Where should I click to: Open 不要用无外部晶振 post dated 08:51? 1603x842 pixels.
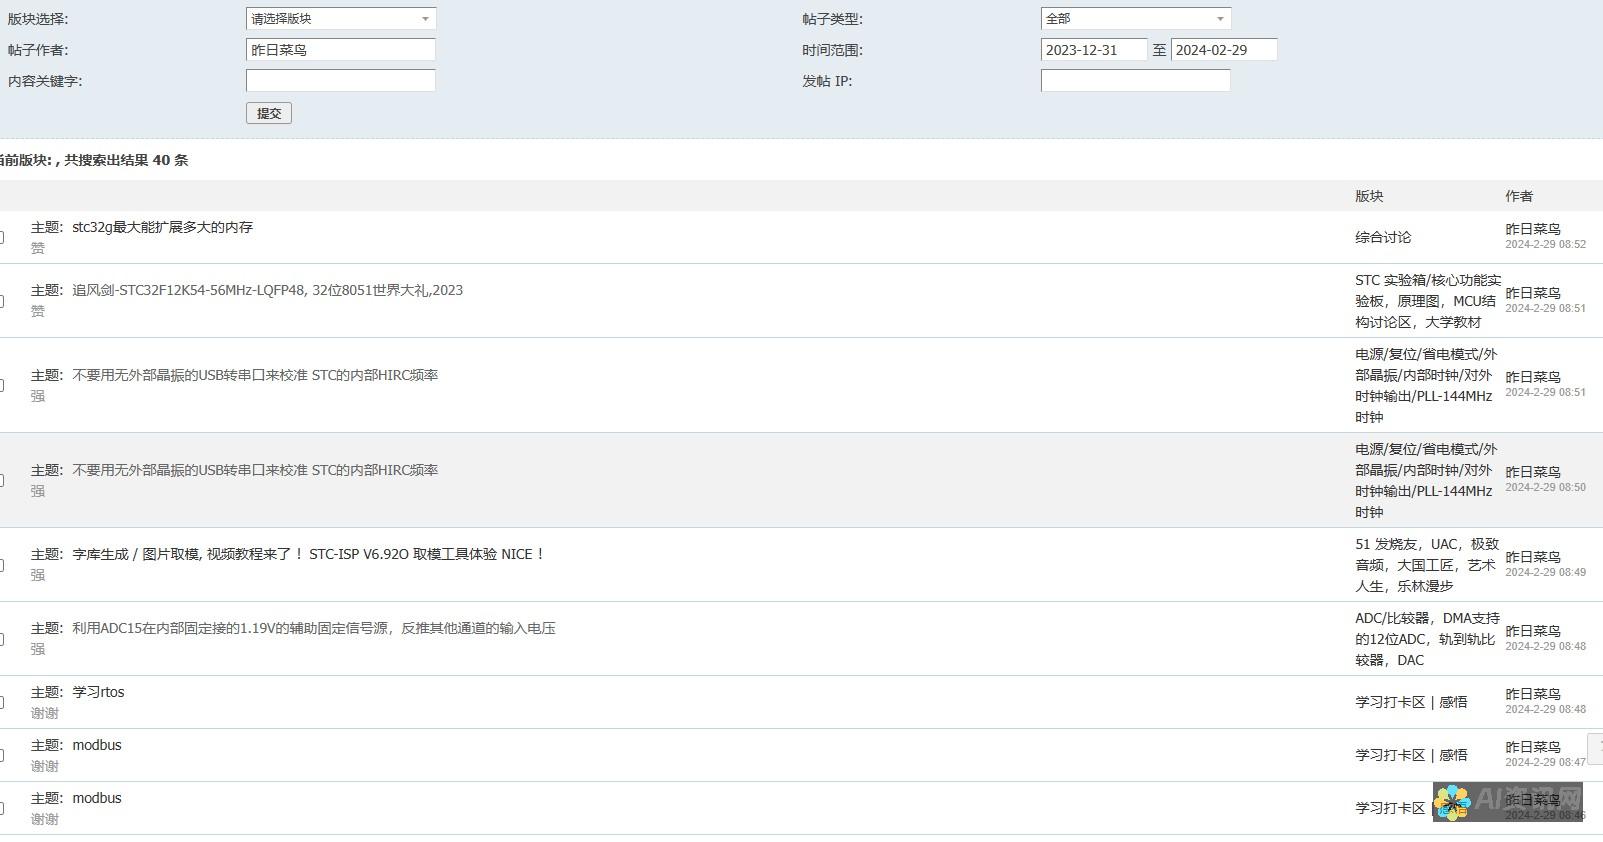pyautogui.click(x=255, y=375)
